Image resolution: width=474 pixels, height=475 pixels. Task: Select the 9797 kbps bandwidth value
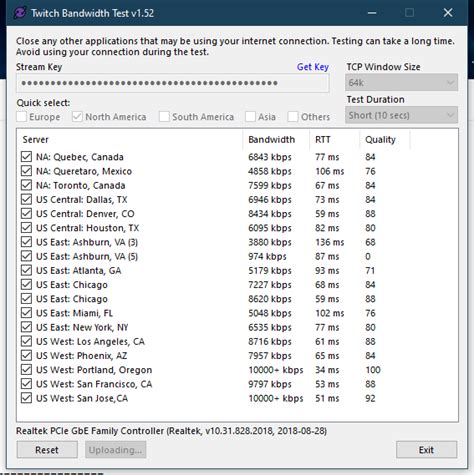pyautogui.click(x=270, y=384)
